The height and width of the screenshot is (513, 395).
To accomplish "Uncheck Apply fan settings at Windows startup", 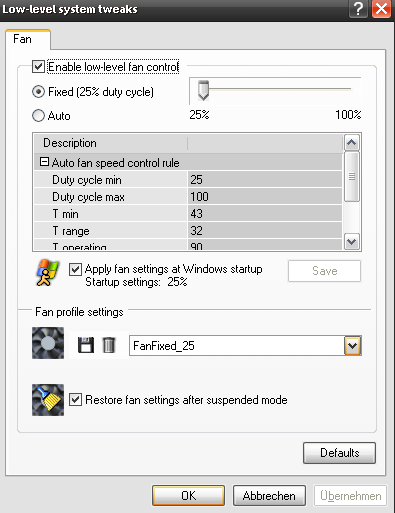I will click(75, 269).
